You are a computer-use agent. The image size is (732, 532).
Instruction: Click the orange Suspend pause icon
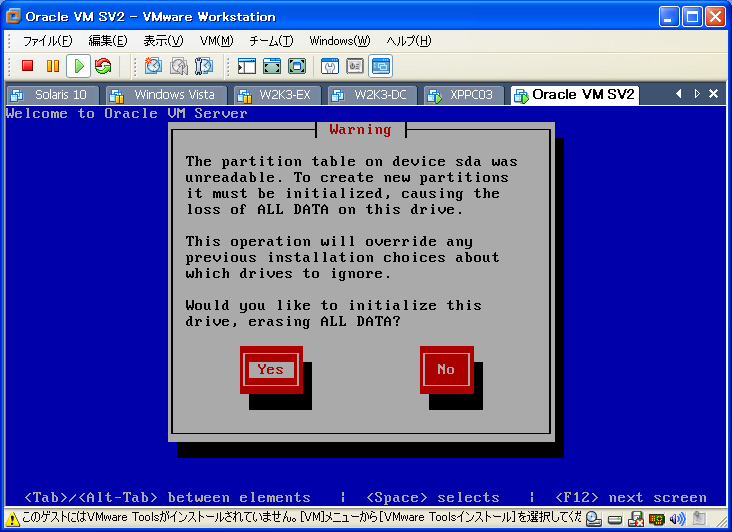pos(53,66)
